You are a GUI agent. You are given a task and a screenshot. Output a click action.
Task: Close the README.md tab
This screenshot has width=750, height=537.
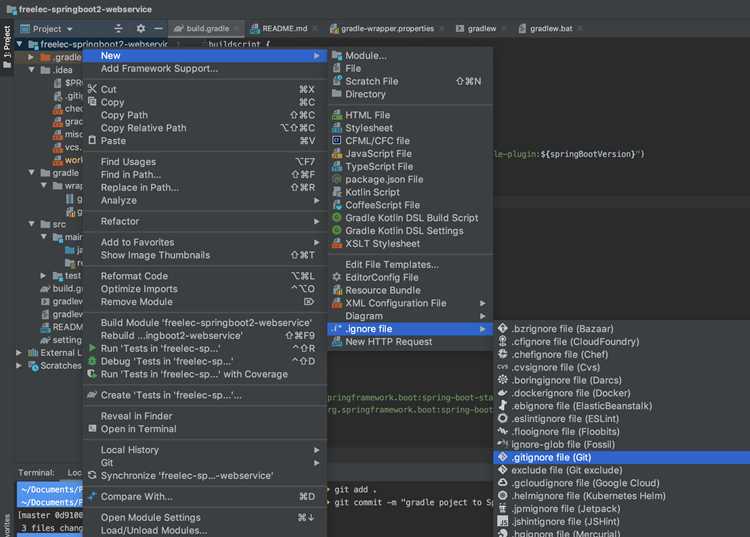point(315,29)
